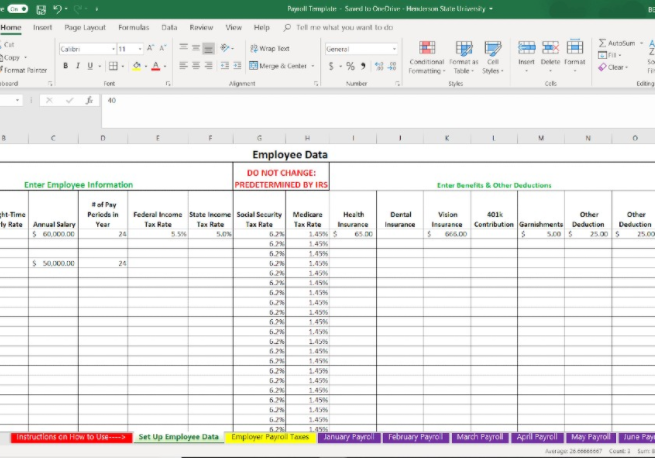
Task: Click Decrease Decimal icon
Action: click(x=391, y=66)
